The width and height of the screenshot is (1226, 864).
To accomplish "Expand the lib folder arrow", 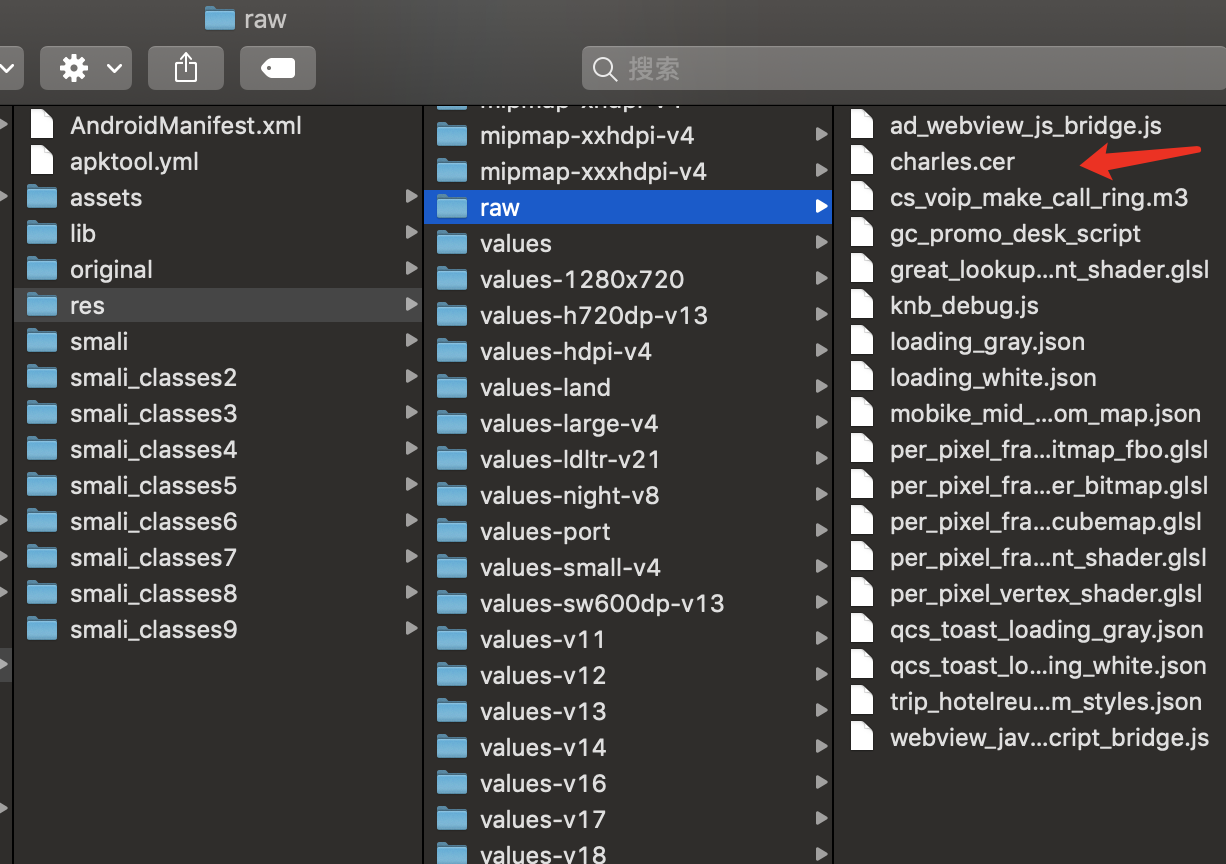I will click(x=411, y=233).
